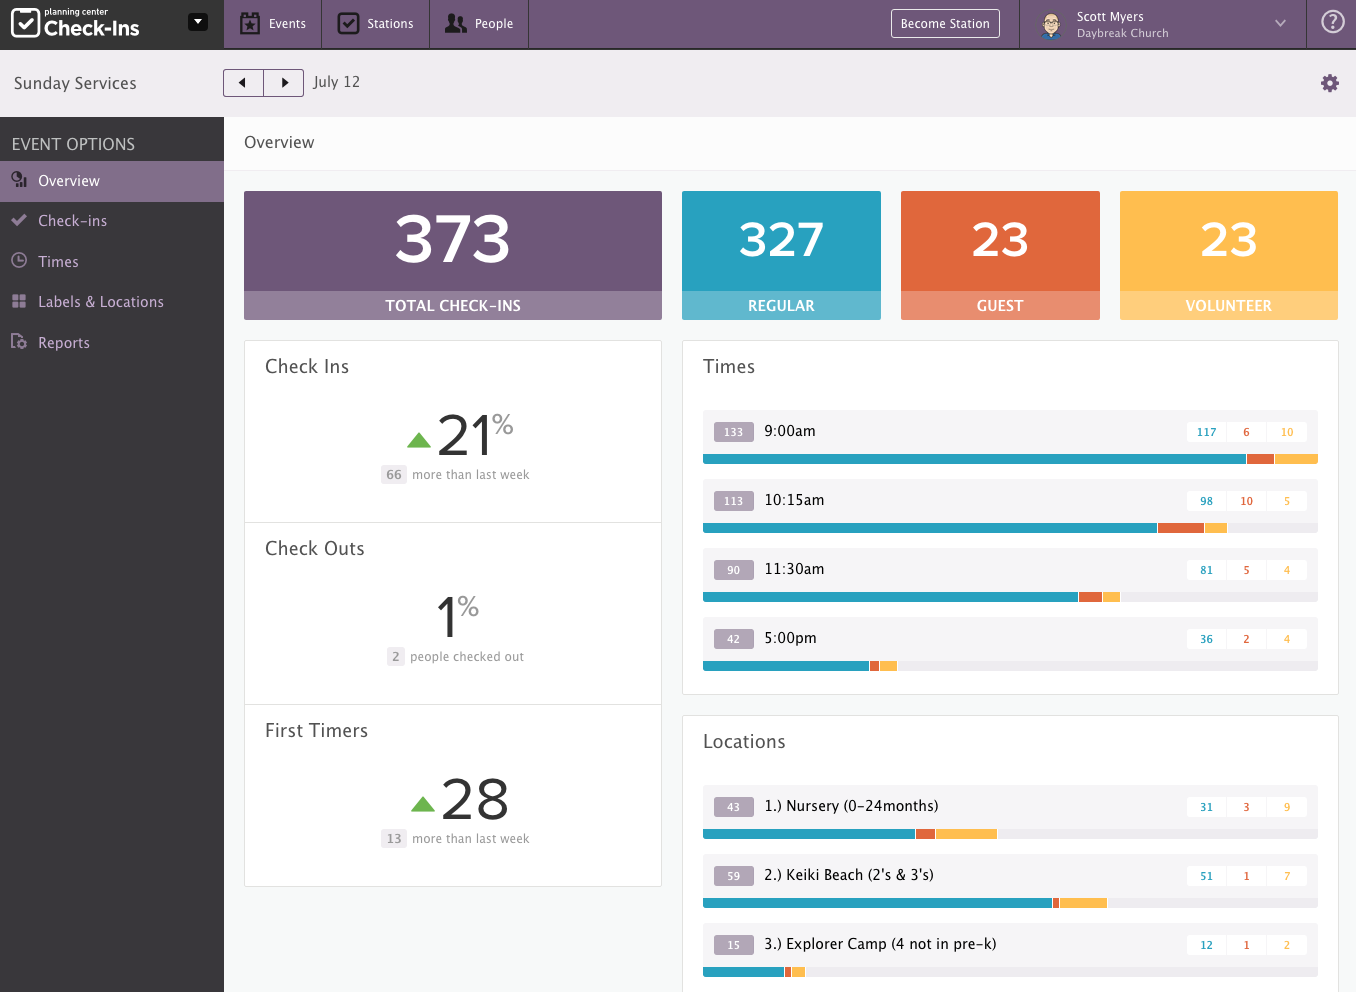The width and height of the screenshot is (1356, 992).
Task: Open the 9:00am time row
Action: [x=1010, y=437]
